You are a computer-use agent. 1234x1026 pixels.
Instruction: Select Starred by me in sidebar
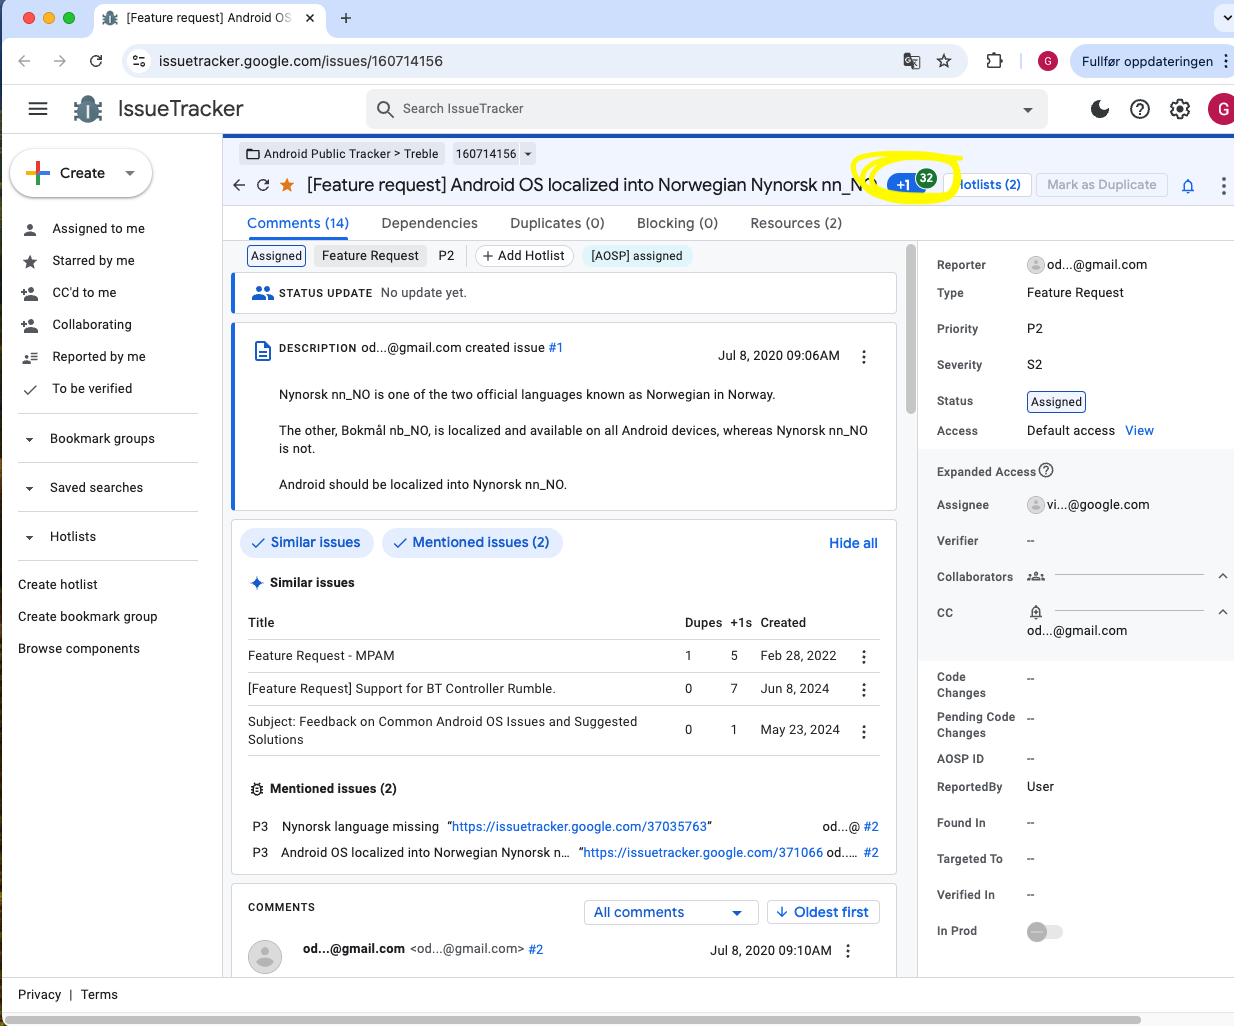pos(93,261)
